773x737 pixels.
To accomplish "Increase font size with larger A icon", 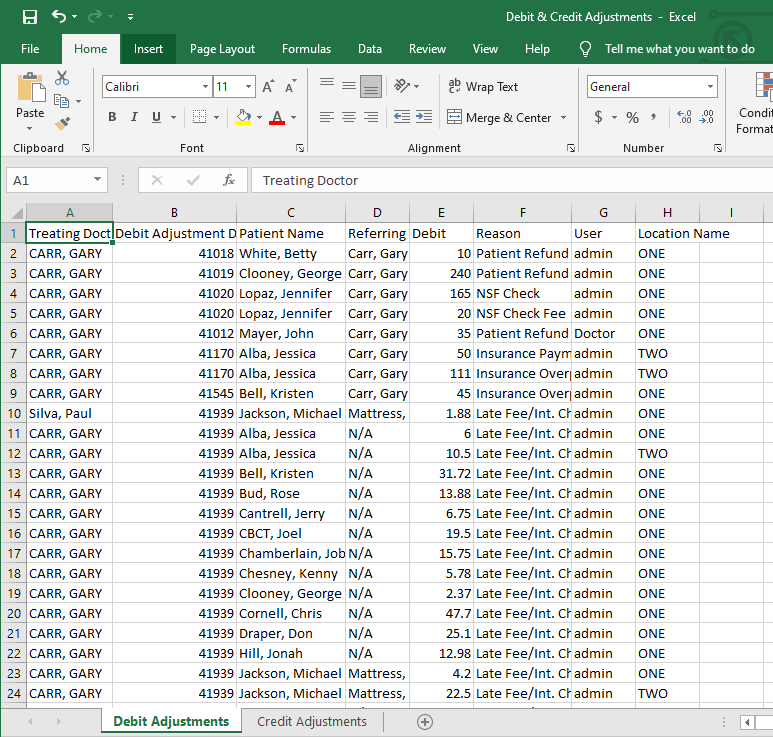I will 268,87.
